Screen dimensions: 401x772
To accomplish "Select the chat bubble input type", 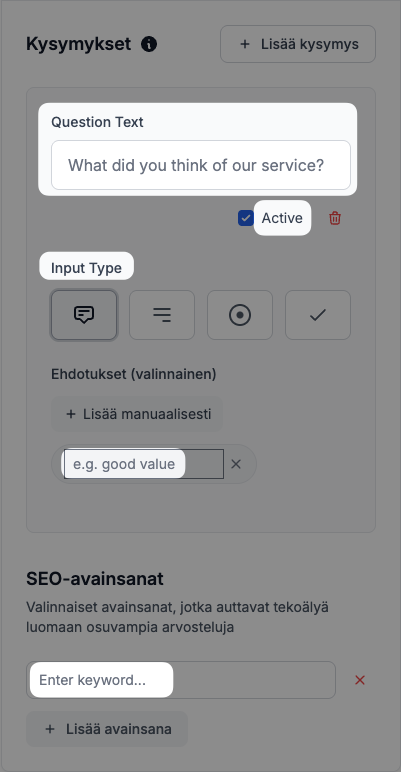I will pos(84,315).
